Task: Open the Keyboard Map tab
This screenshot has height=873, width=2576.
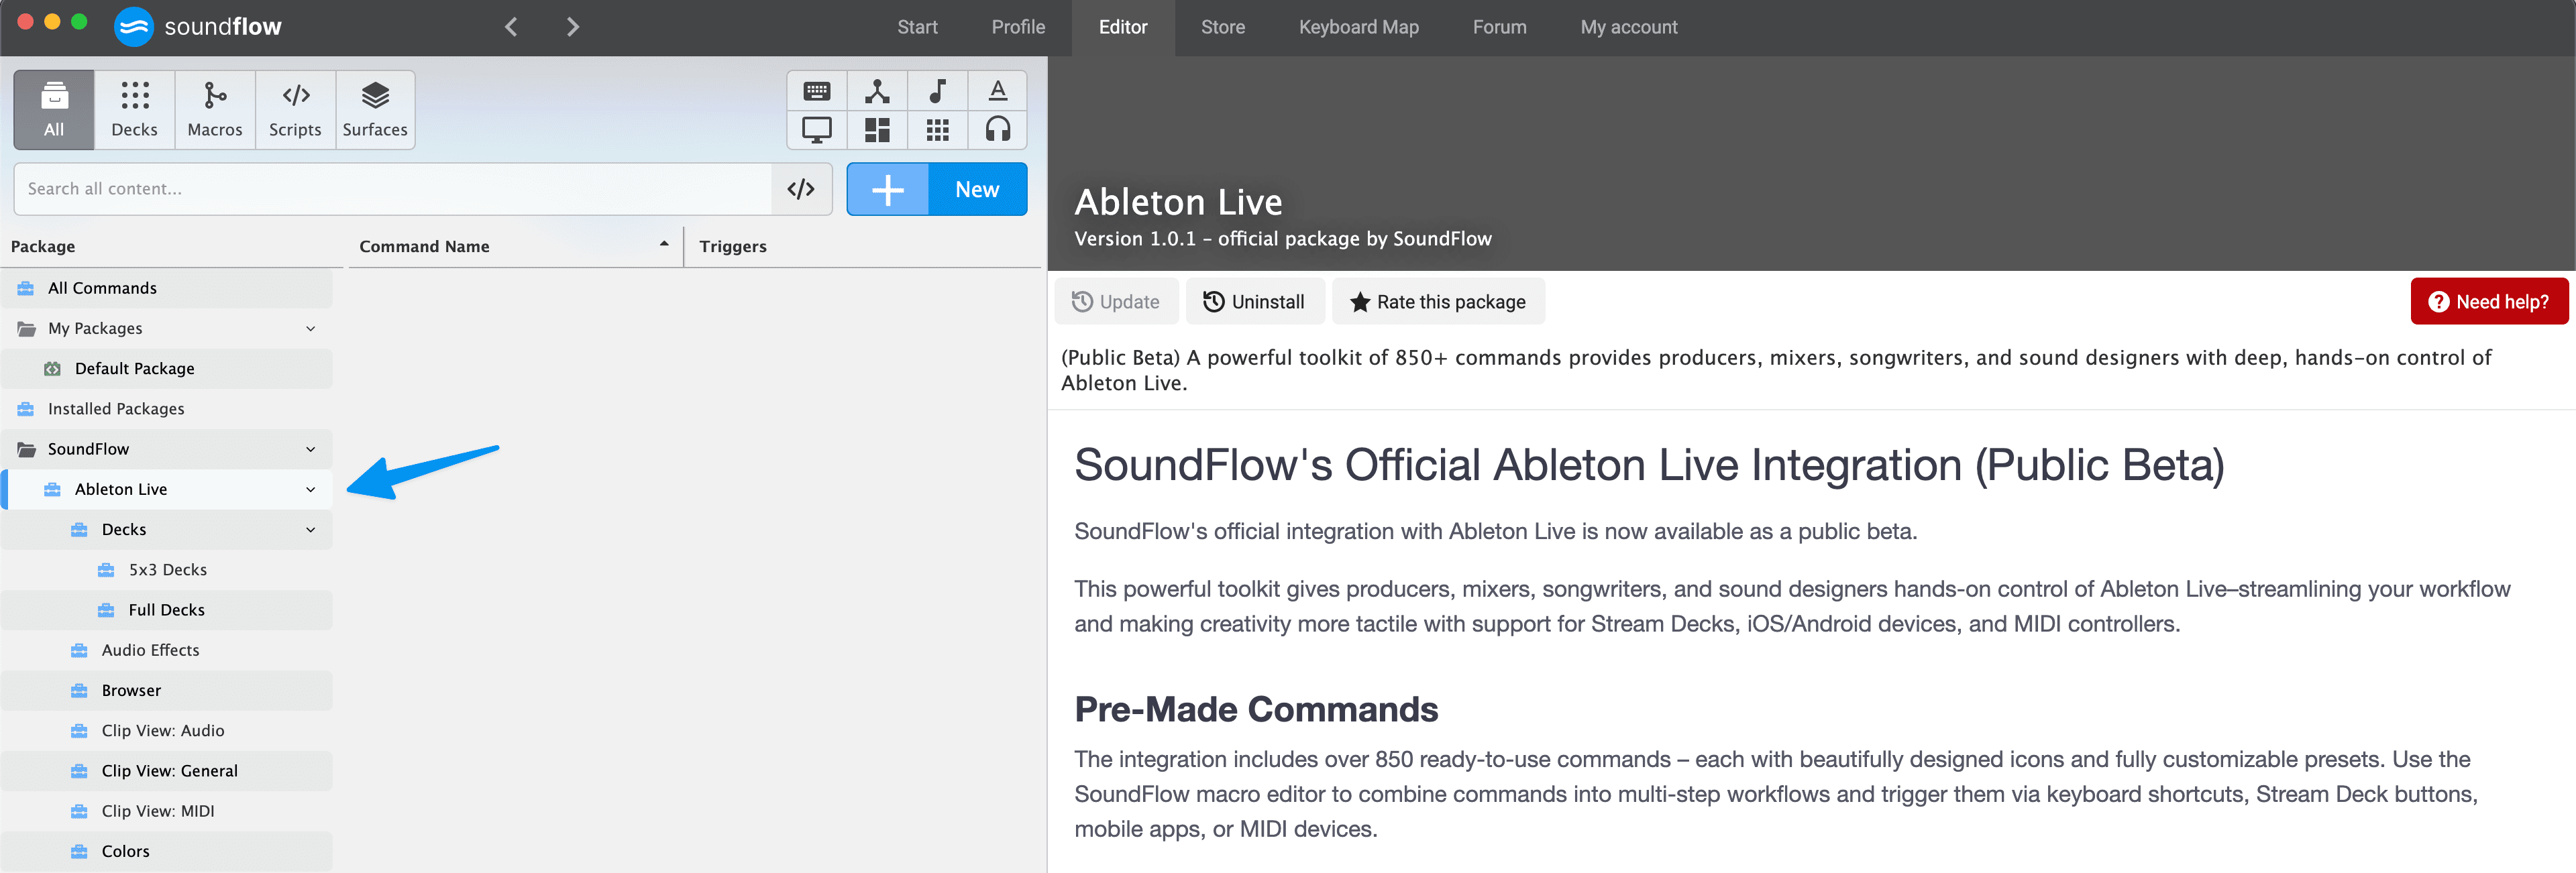Action: pyautogui.click(x=1359, y=27)
